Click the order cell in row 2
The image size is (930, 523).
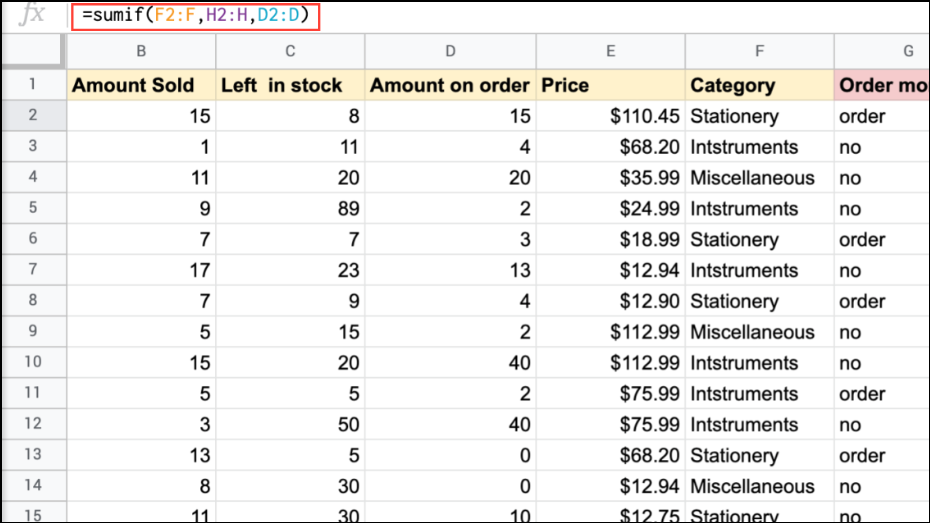click(880, 116)
